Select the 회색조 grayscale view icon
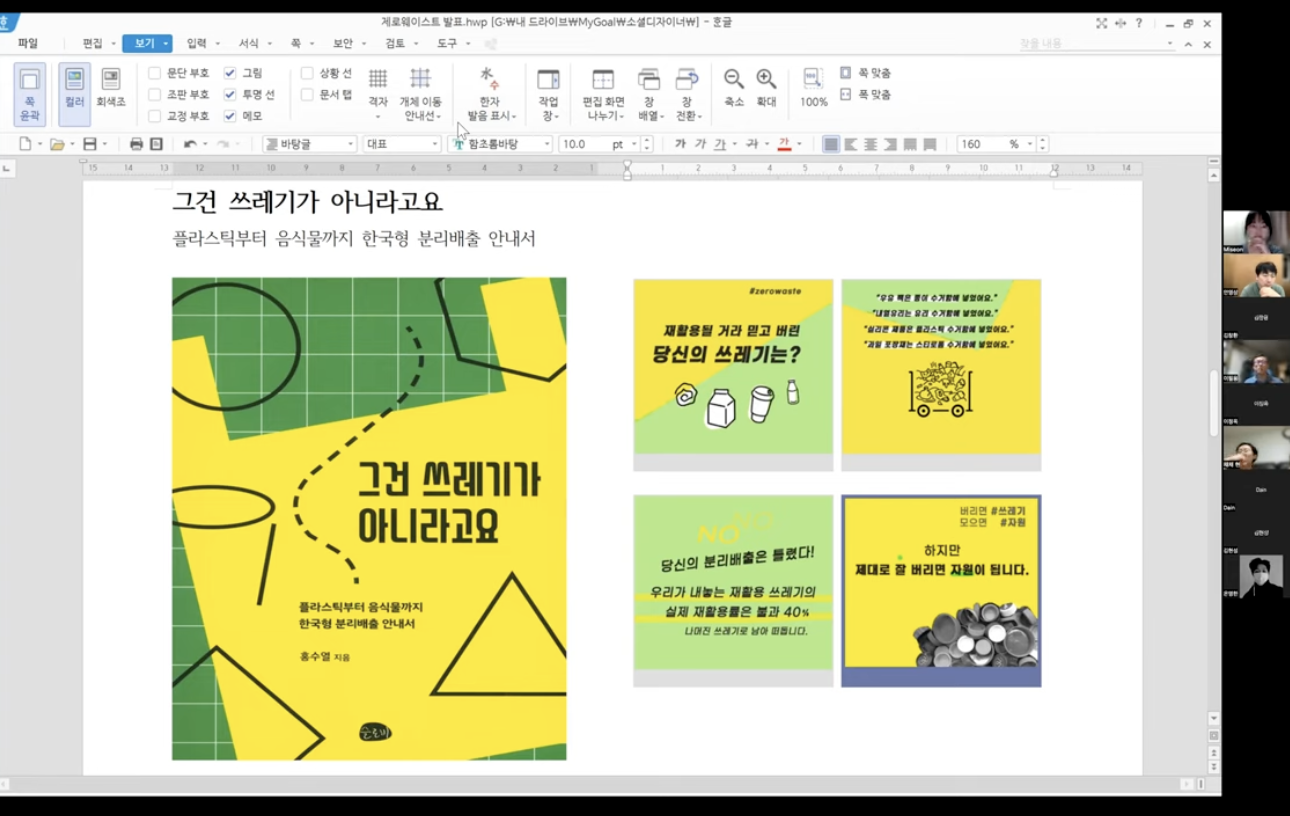Viewport: 1290px width, 816px height. click(x=110, y=88)
